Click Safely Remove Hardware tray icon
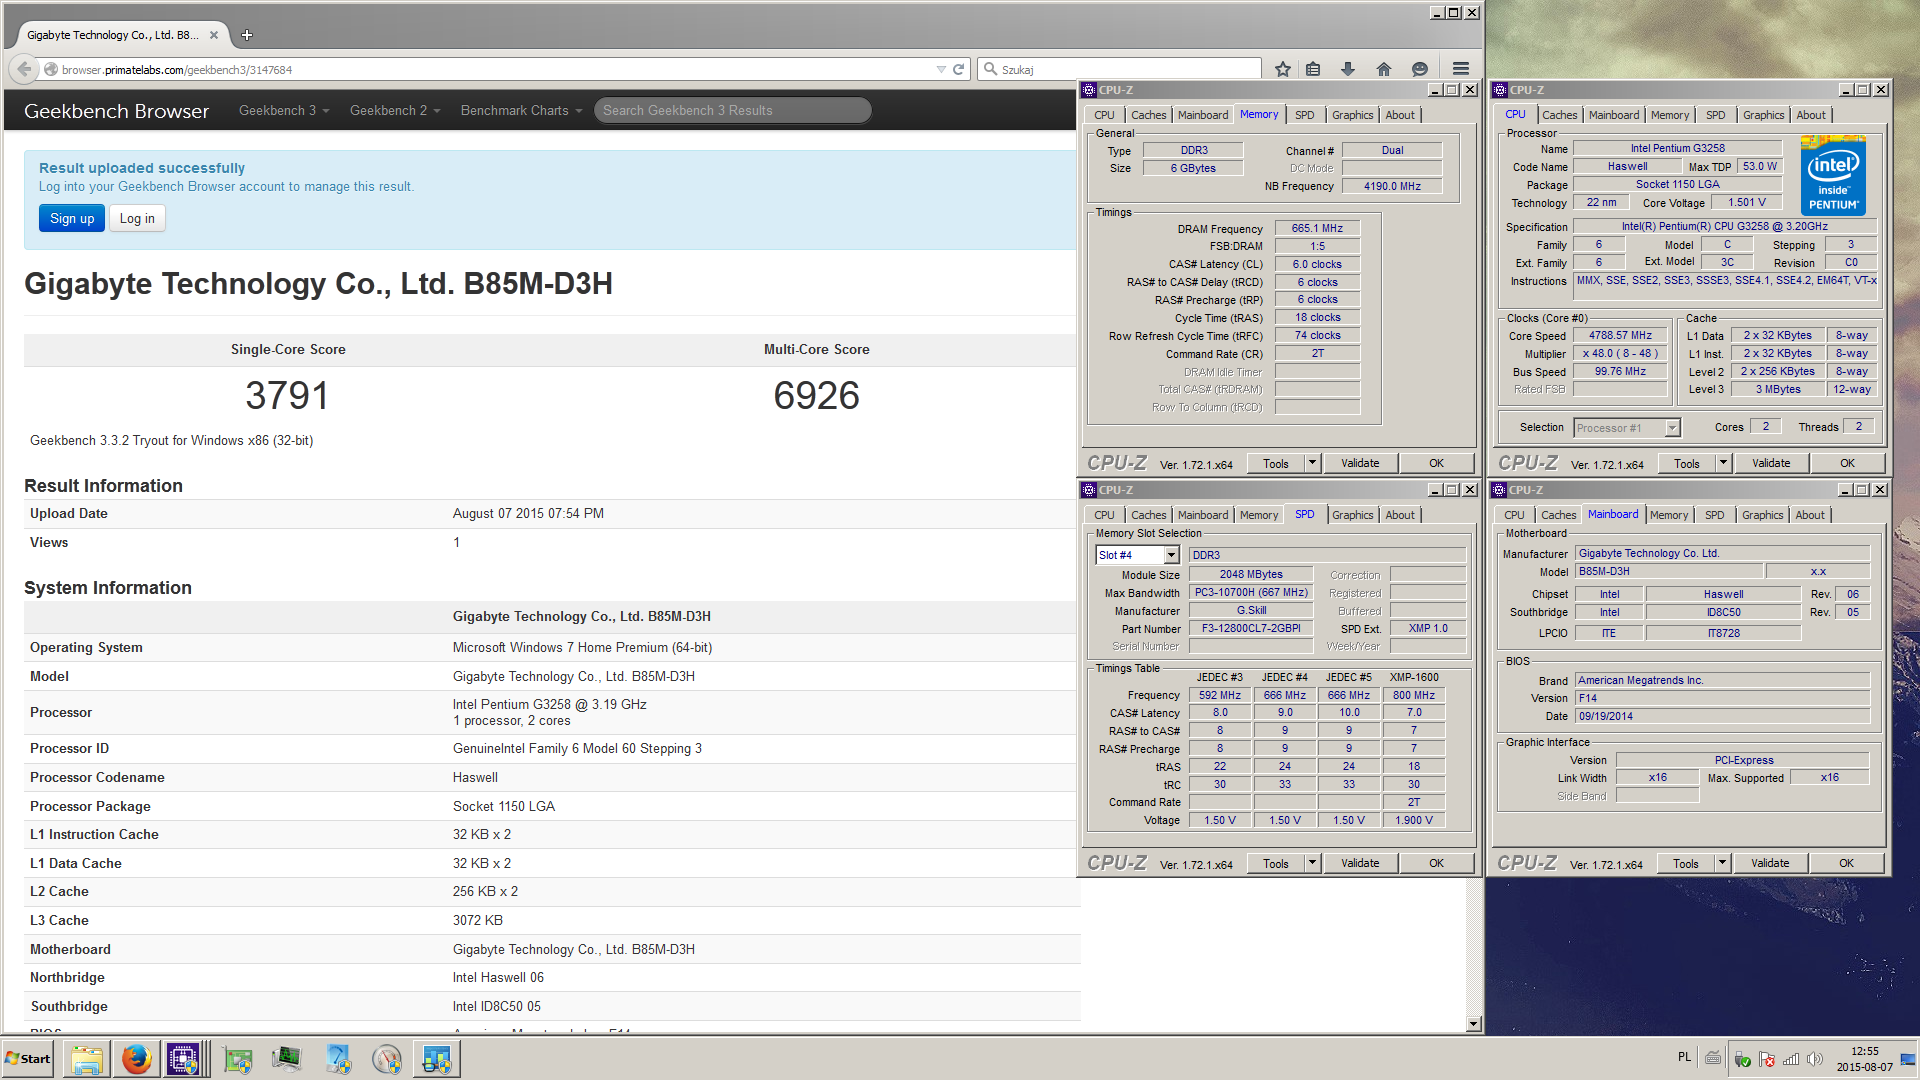The image size is (1920, 1080). (x=1743, y=1059)
